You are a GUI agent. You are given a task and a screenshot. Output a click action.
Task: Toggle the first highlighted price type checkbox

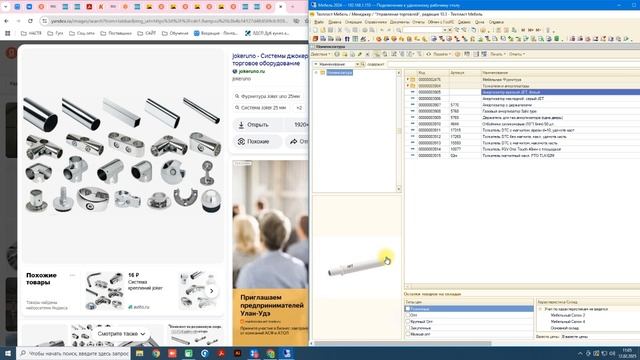(x=407, y=309)
